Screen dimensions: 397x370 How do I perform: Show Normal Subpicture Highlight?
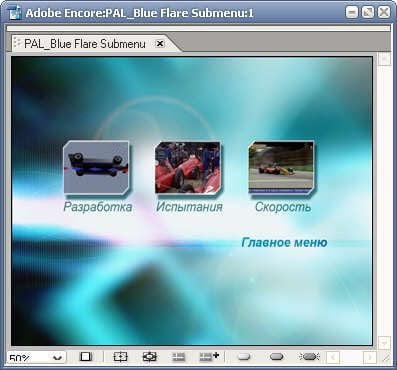click(244, 357)
